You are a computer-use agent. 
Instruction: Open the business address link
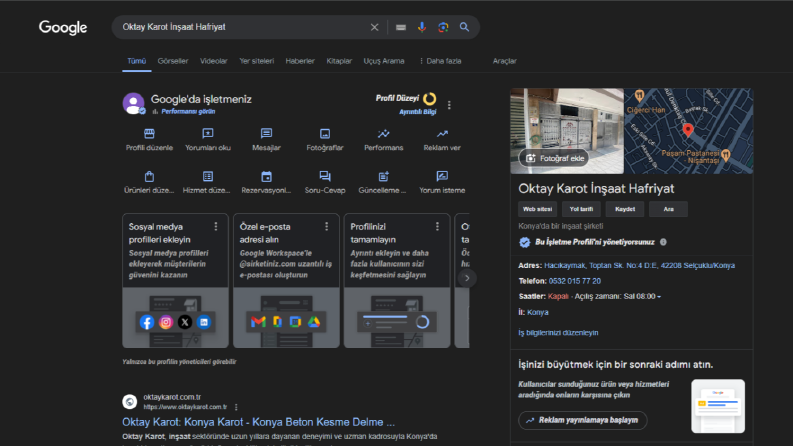tap(639, 265)
